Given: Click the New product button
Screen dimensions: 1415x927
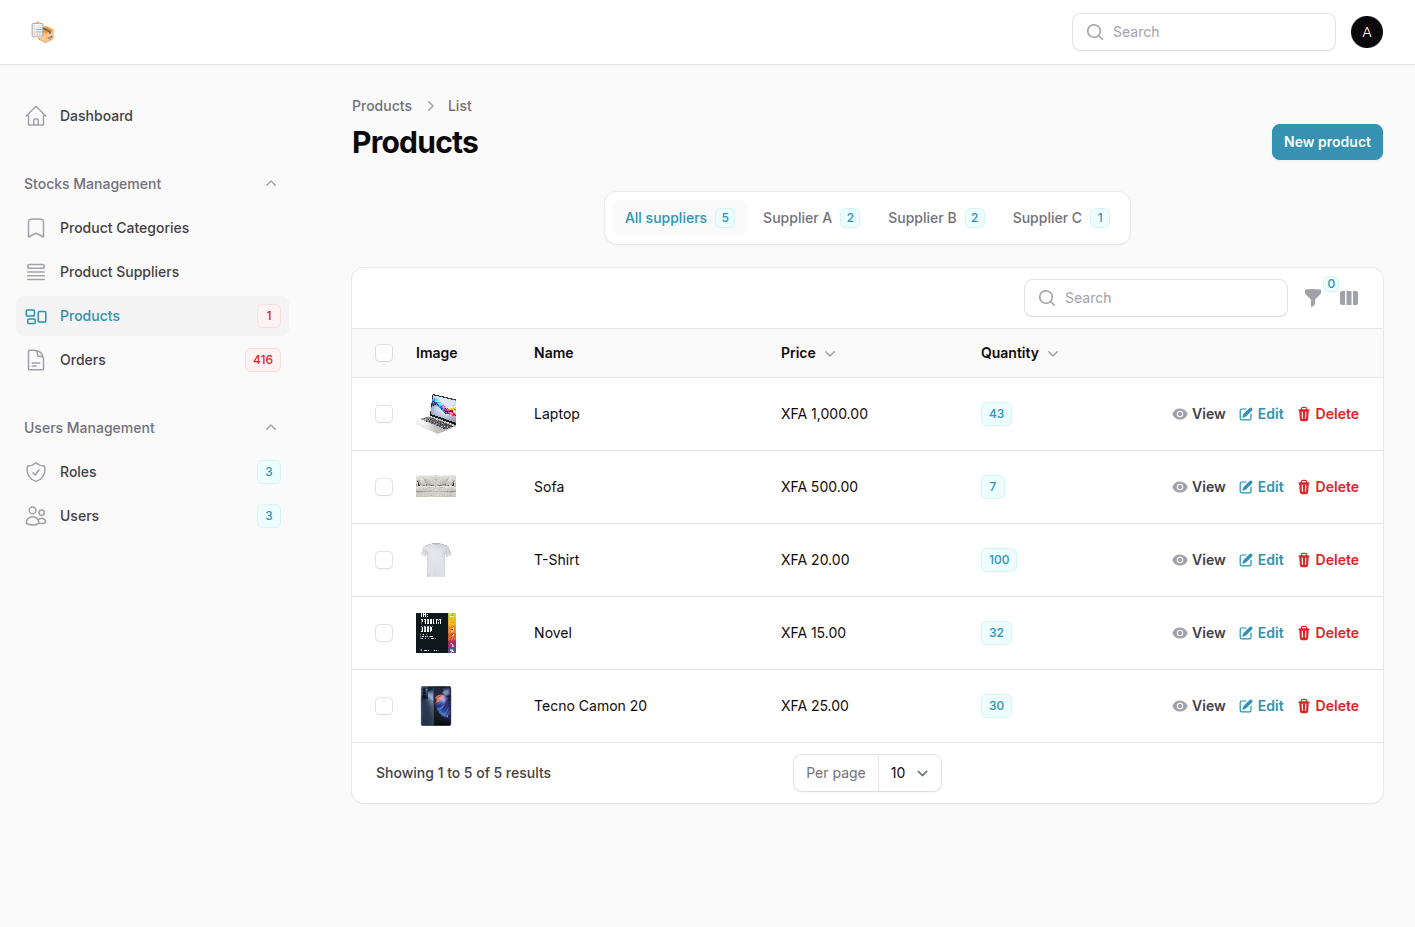Looking at the screenshot, I should point(1326,142).
